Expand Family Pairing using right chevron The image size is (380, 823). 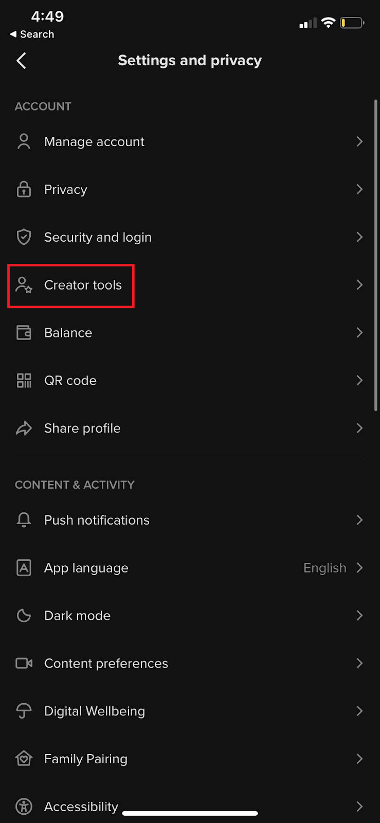tap(360, 759)
